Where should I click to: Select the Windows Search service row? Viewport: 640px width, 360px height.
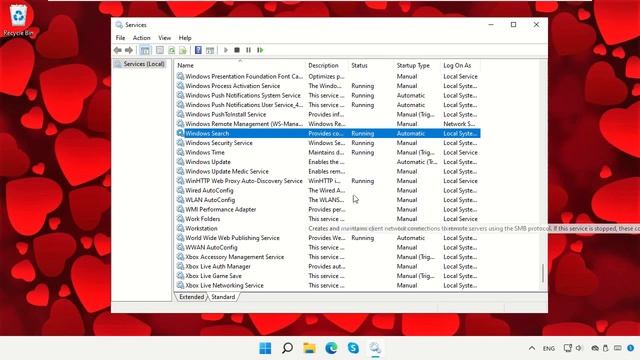328,133
